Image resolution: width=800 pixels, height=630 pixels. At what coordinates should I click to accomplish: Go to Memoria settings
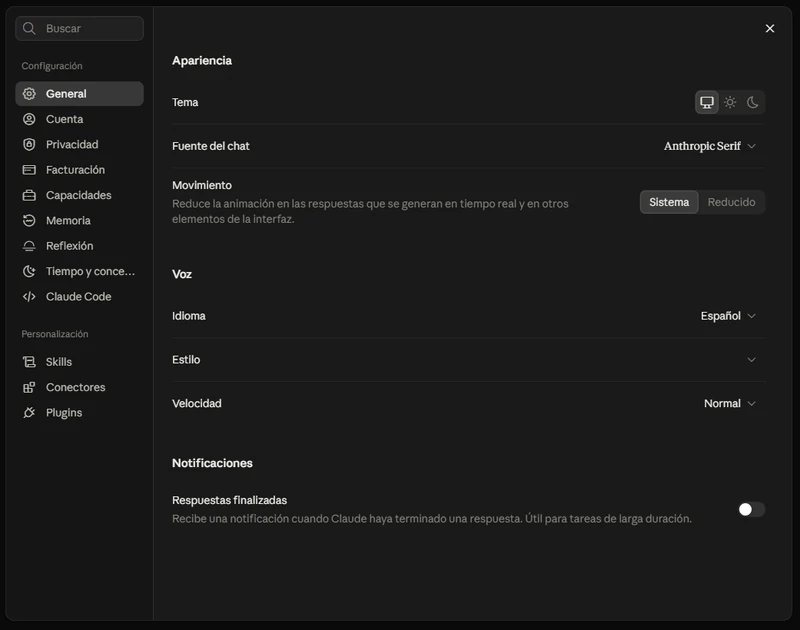point(80,220)
